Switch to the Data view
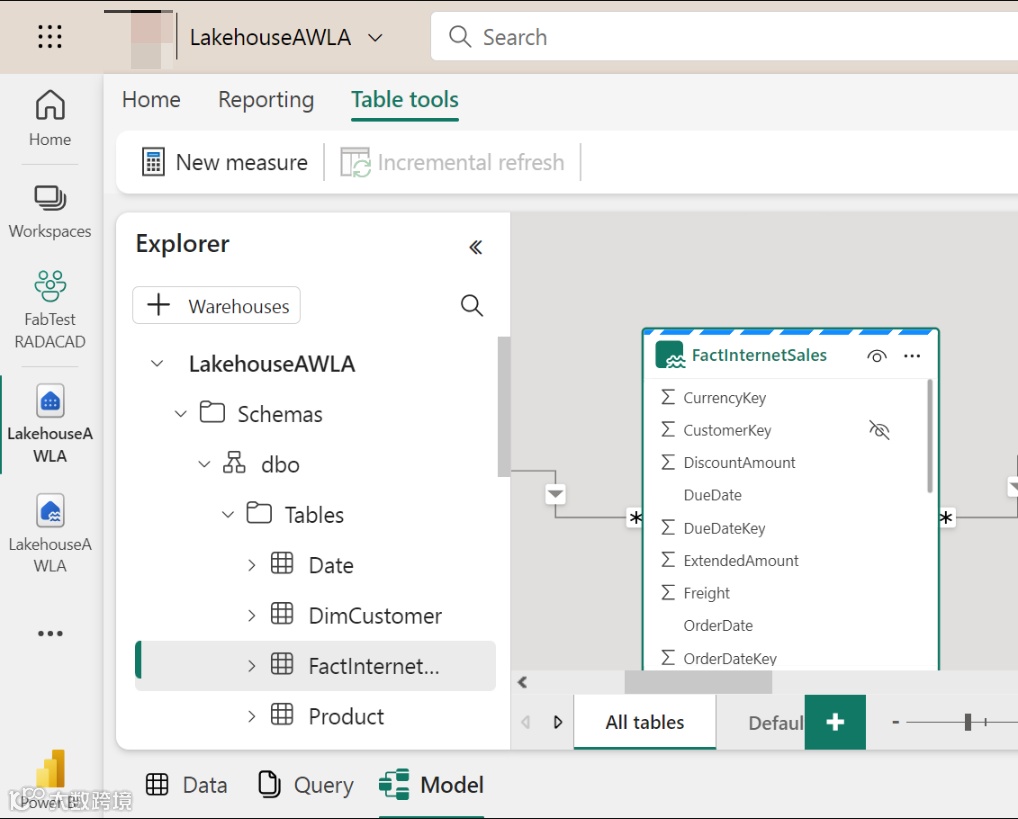The width and height of the screenshot is (1018, 819). pos(186,785)
